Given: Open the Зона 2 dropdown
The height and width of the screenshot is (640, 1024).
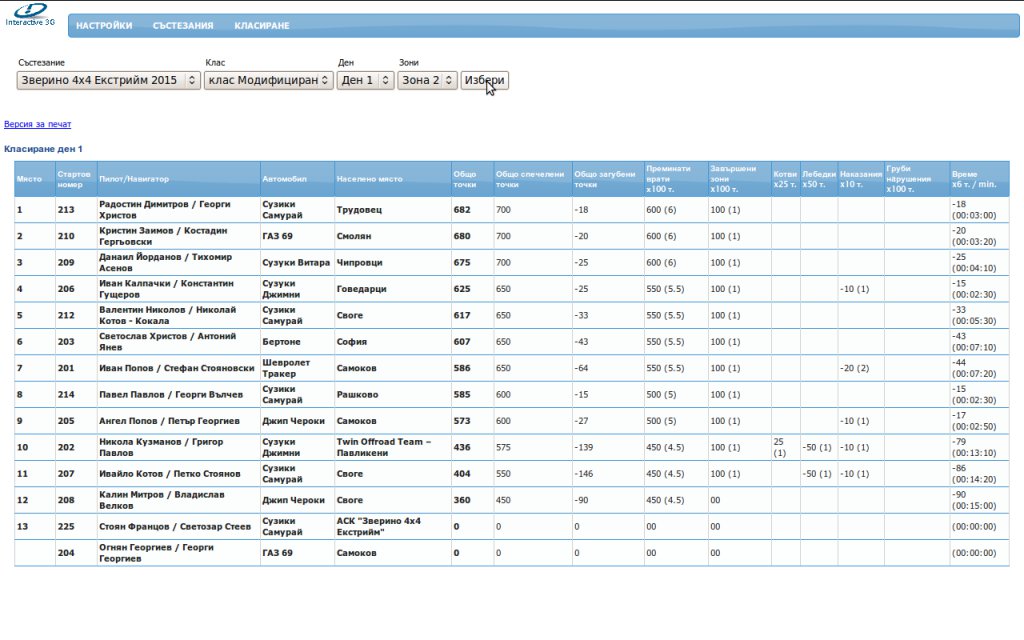Looking at the screenshot, I should (x=427, y=80).
